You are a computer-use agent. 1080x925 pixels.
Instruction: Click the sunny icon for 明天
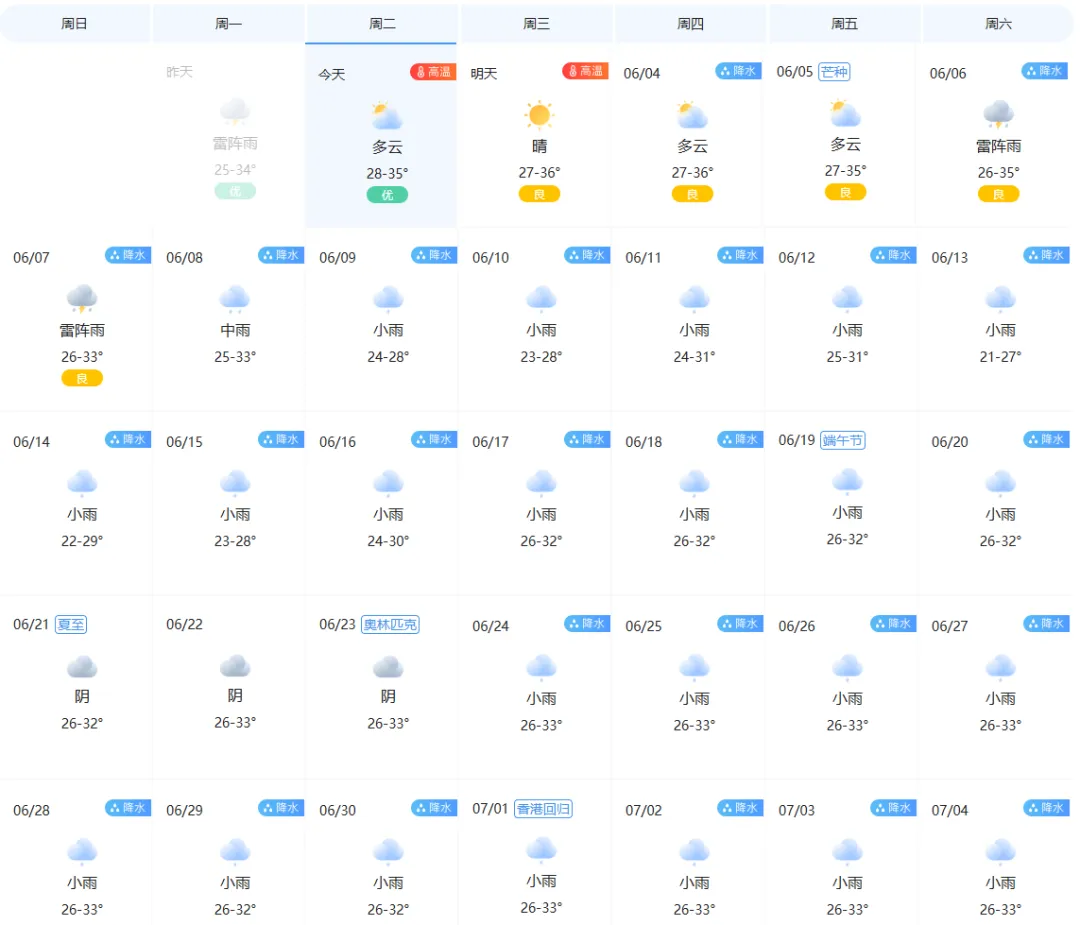pyautogui.click(x=539, y=115)
